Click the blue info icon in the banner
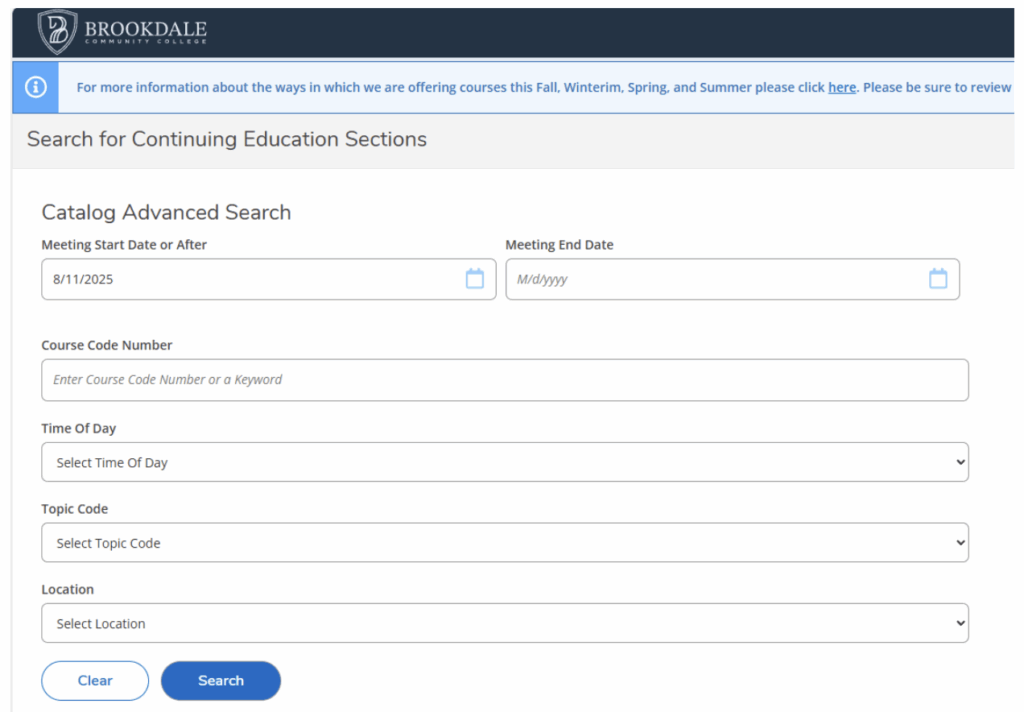 pyautogui.click(x=36, y=87)
